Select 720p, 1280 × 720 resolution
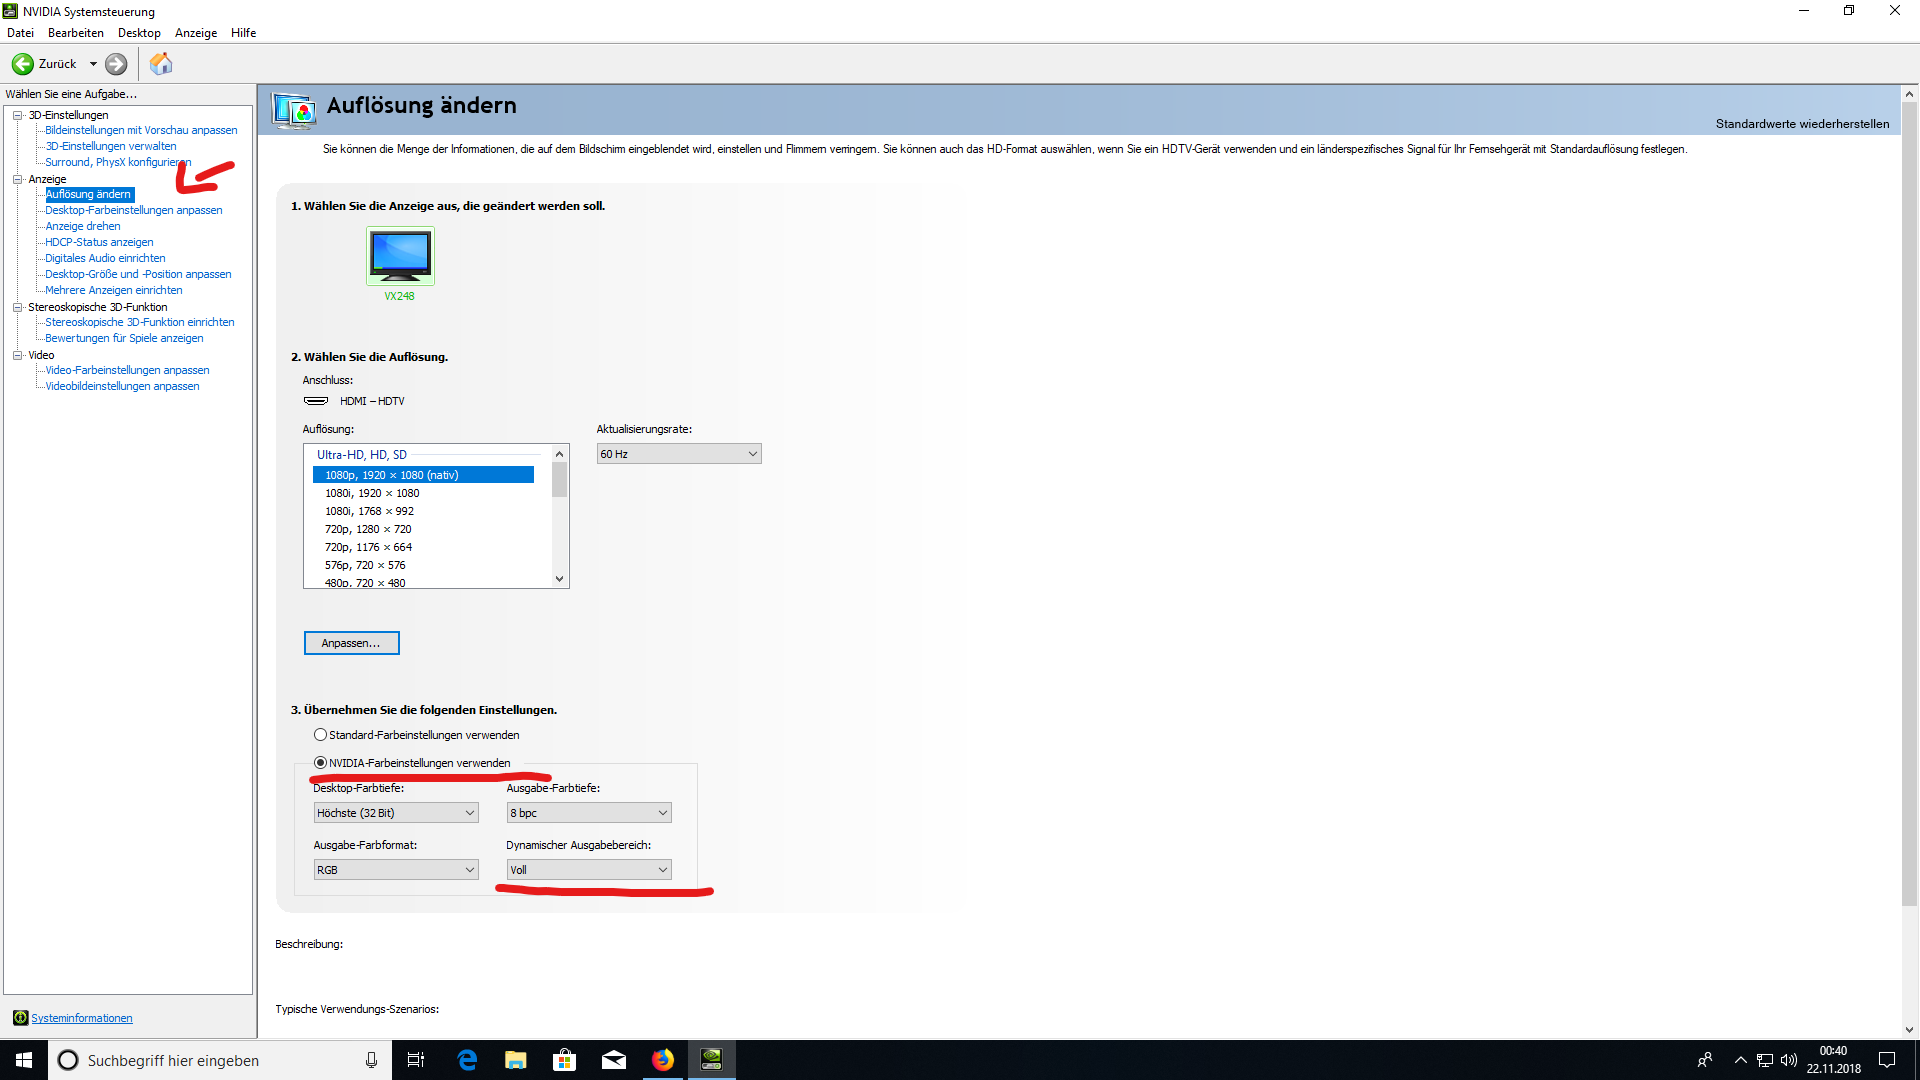Viewport: 1920px width, 1080px height. [x=368, y=529]
